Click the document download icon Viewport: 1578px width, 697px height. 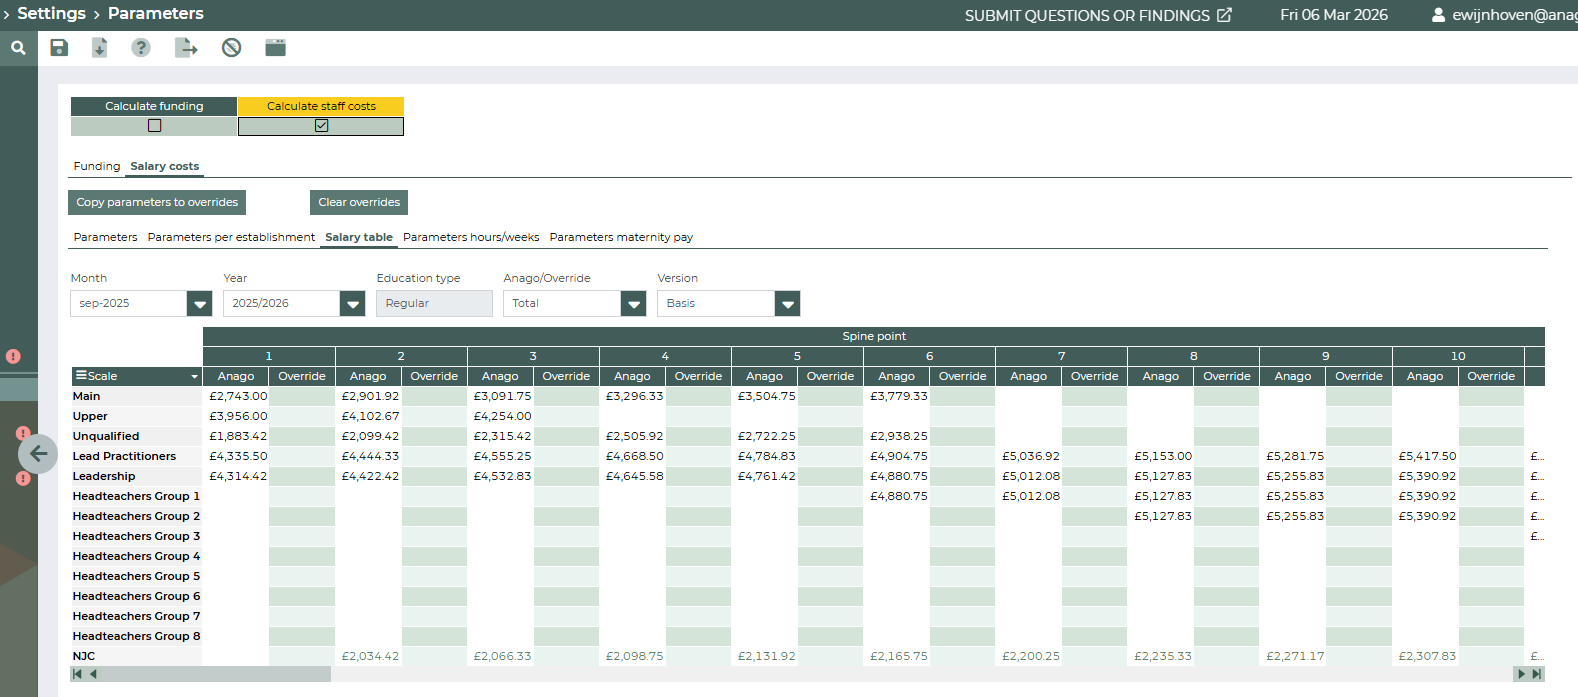click(99, 48)
